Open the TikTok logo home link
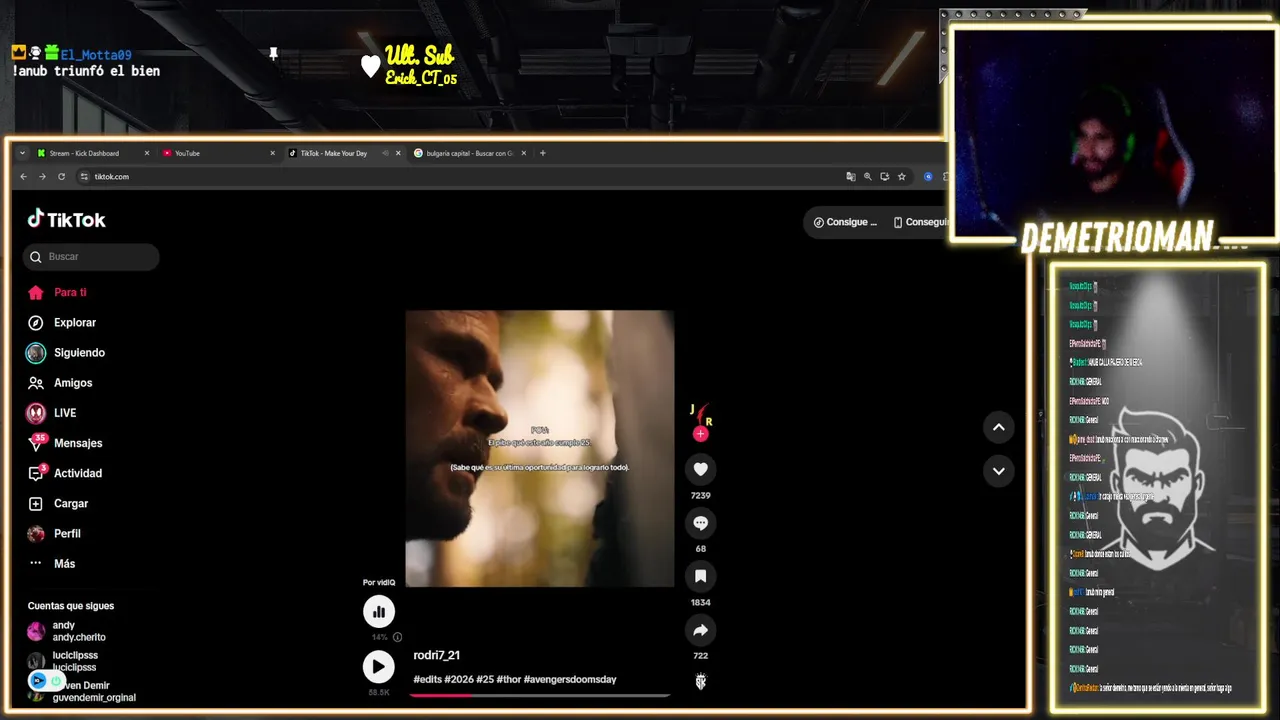Image resolution: width=1280 pixels, height=720 pixels. click(66, 219)
